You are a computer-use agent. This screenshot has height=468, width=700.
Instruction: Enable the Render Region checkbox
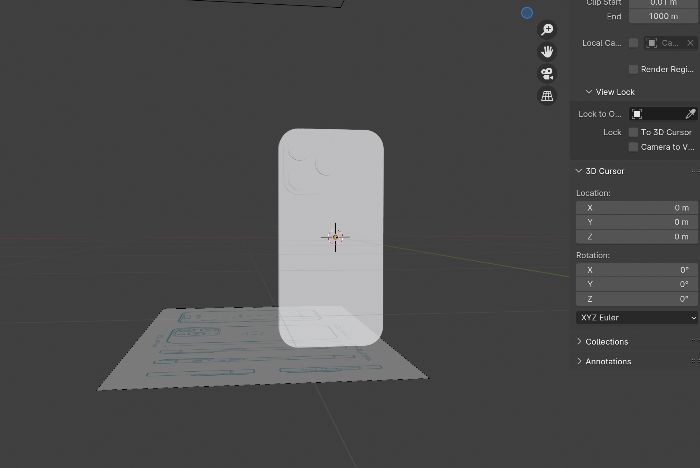(x=633, y=69)
